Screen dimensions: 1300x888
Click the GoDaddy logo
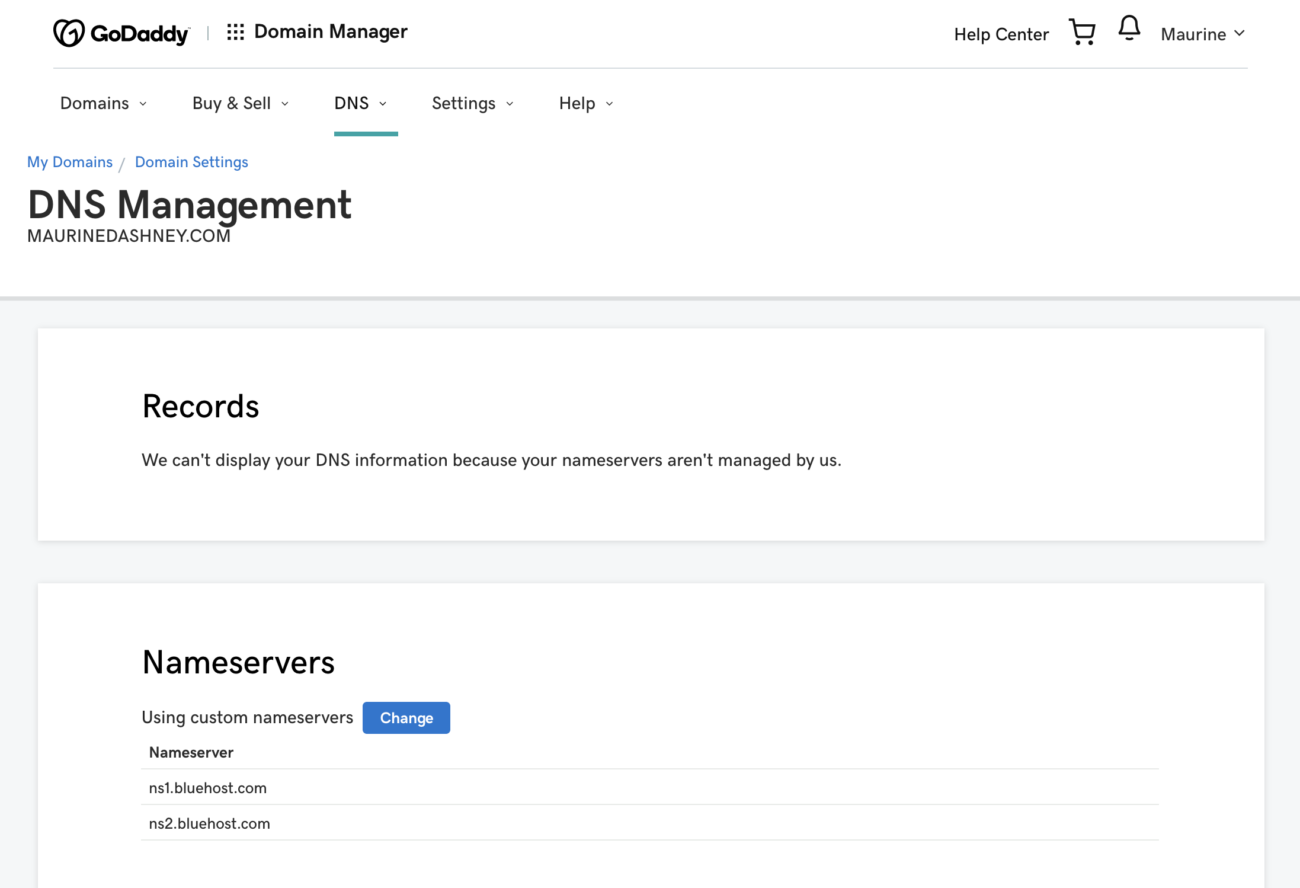[x=121, y=33]
